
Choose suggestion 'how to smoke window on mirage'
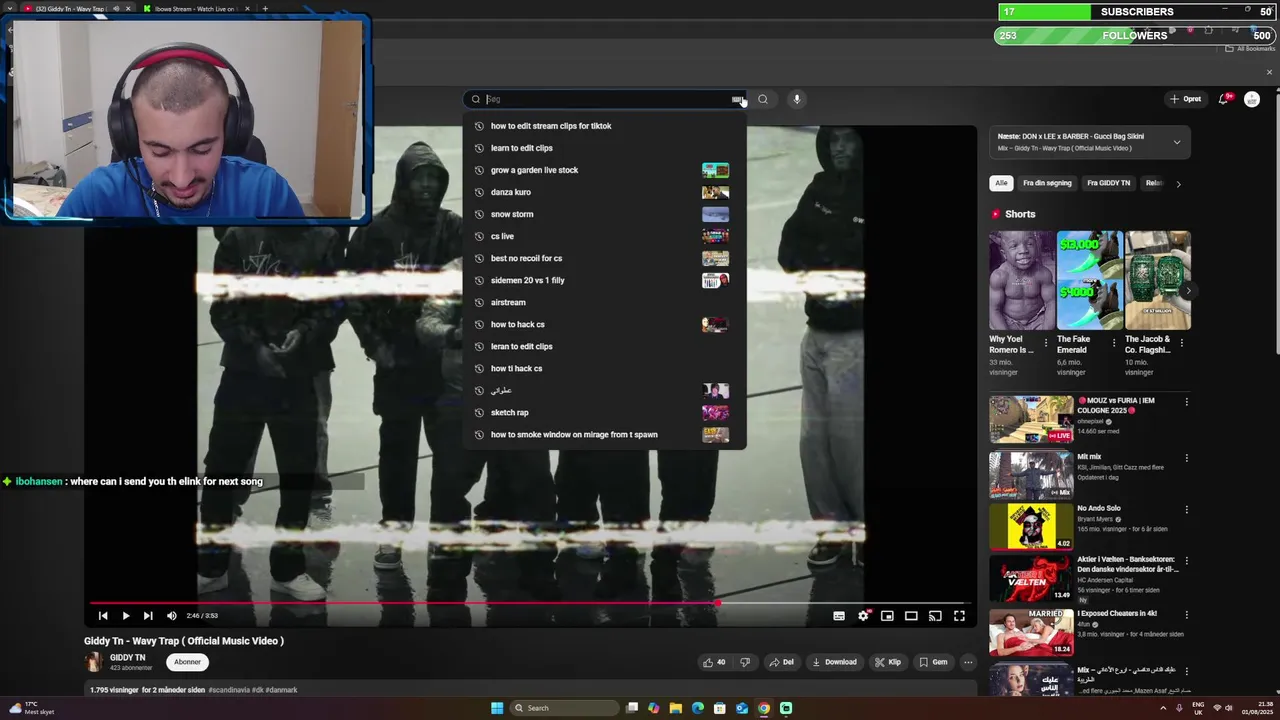tap(604, 434)
